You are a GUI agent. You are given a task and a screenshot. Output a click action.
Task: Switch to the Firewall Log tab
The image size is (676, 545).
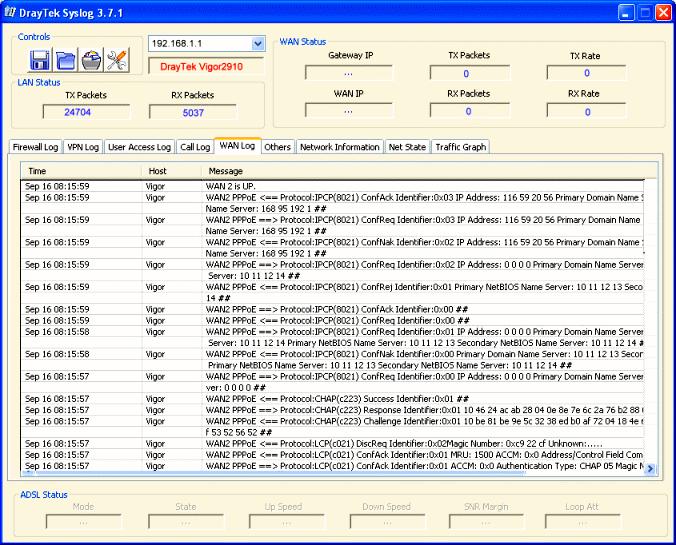point(35,147)
